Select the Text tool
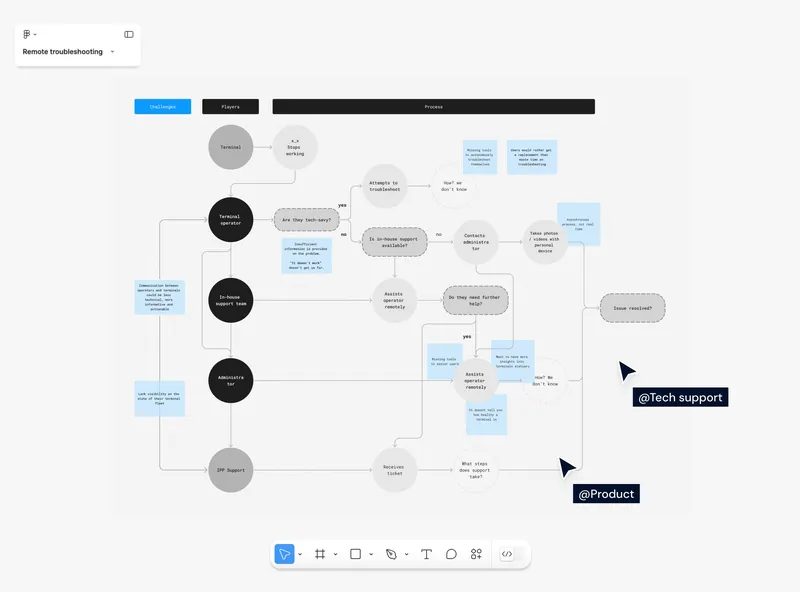Screen dimensions: 800x592 point(426,554)
